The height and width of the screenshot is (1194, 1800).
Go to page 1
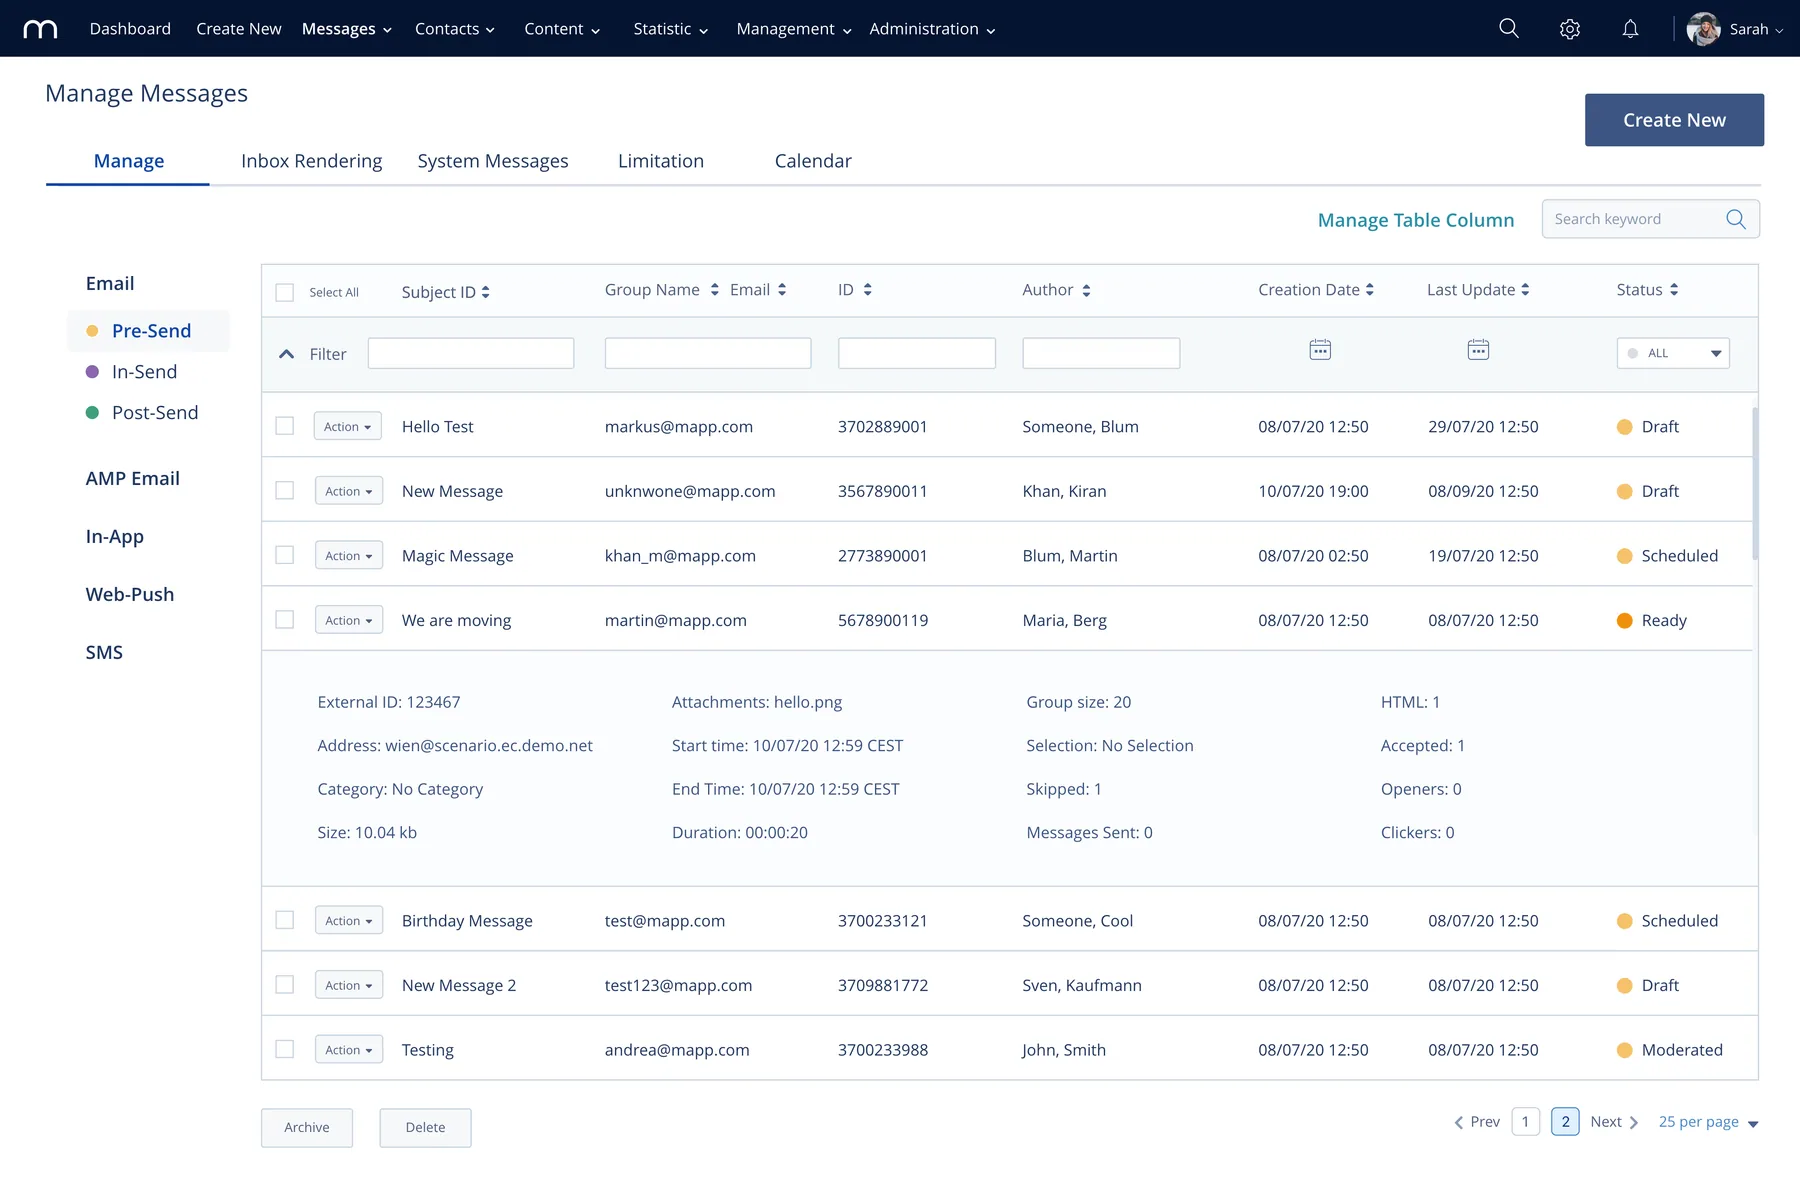tap(1525, 1122)
